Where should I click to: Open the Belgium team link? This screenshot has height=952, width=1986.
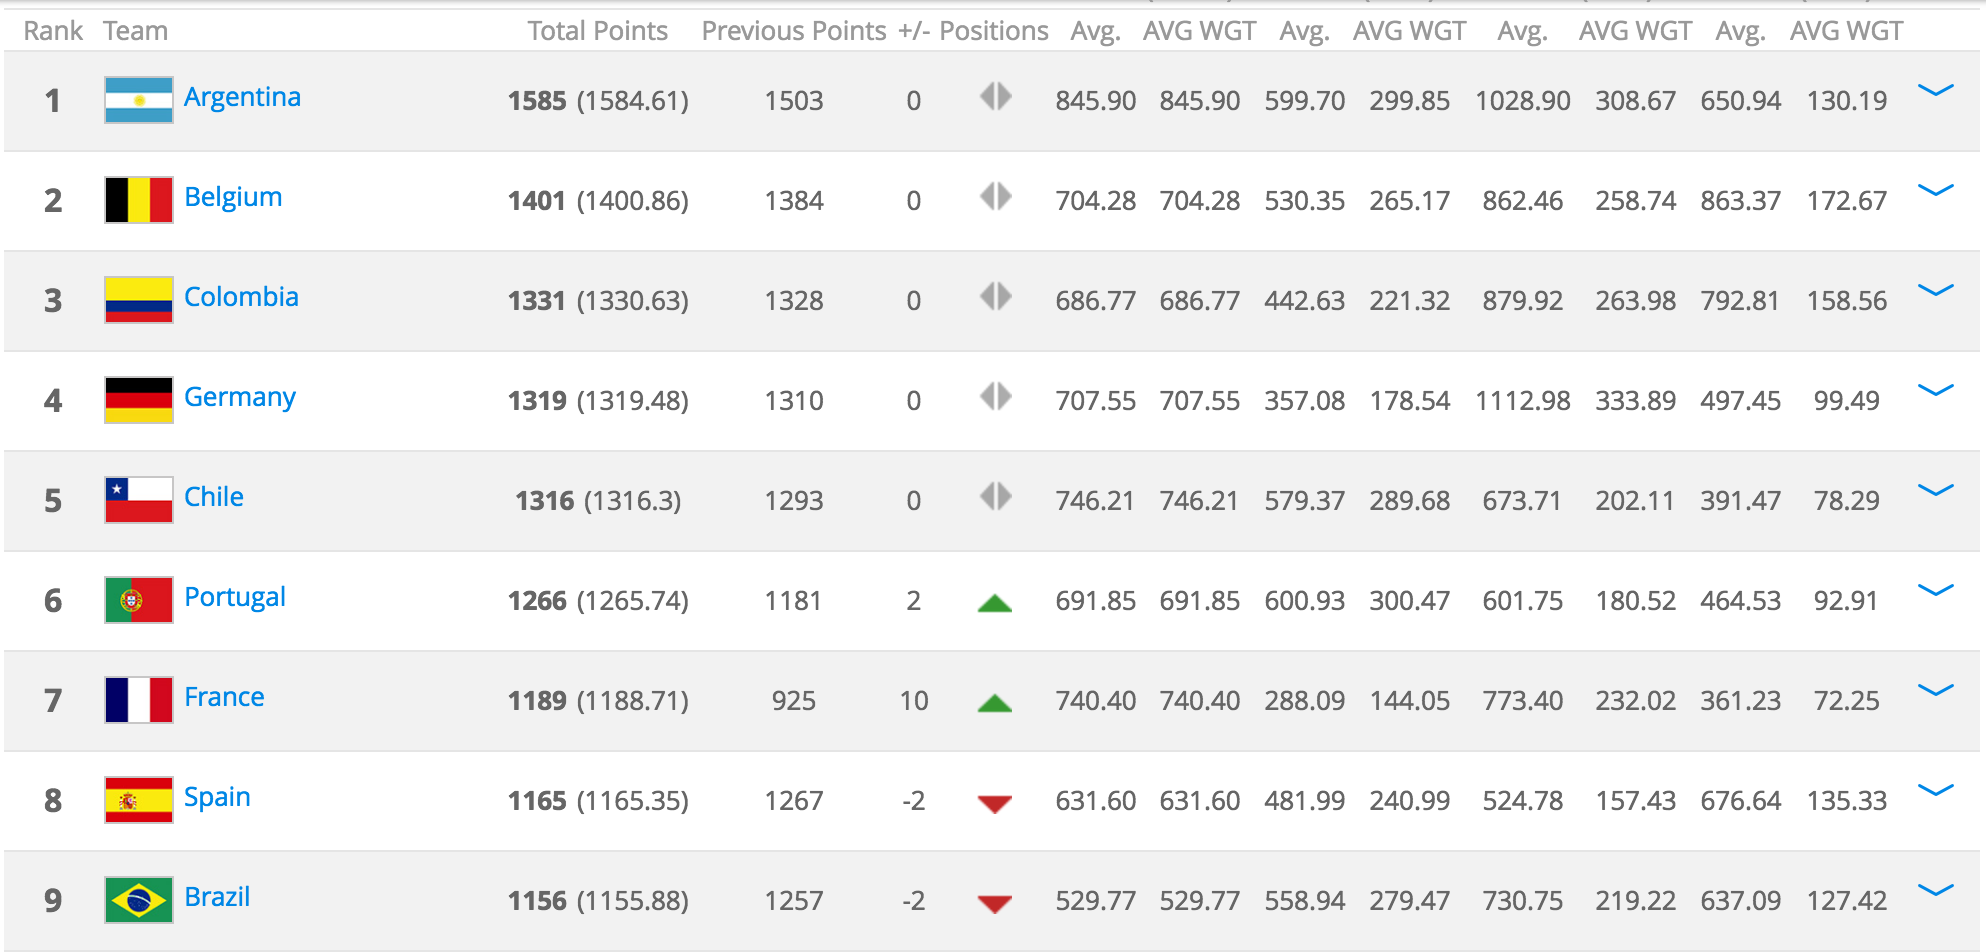(x=233, y=197)
